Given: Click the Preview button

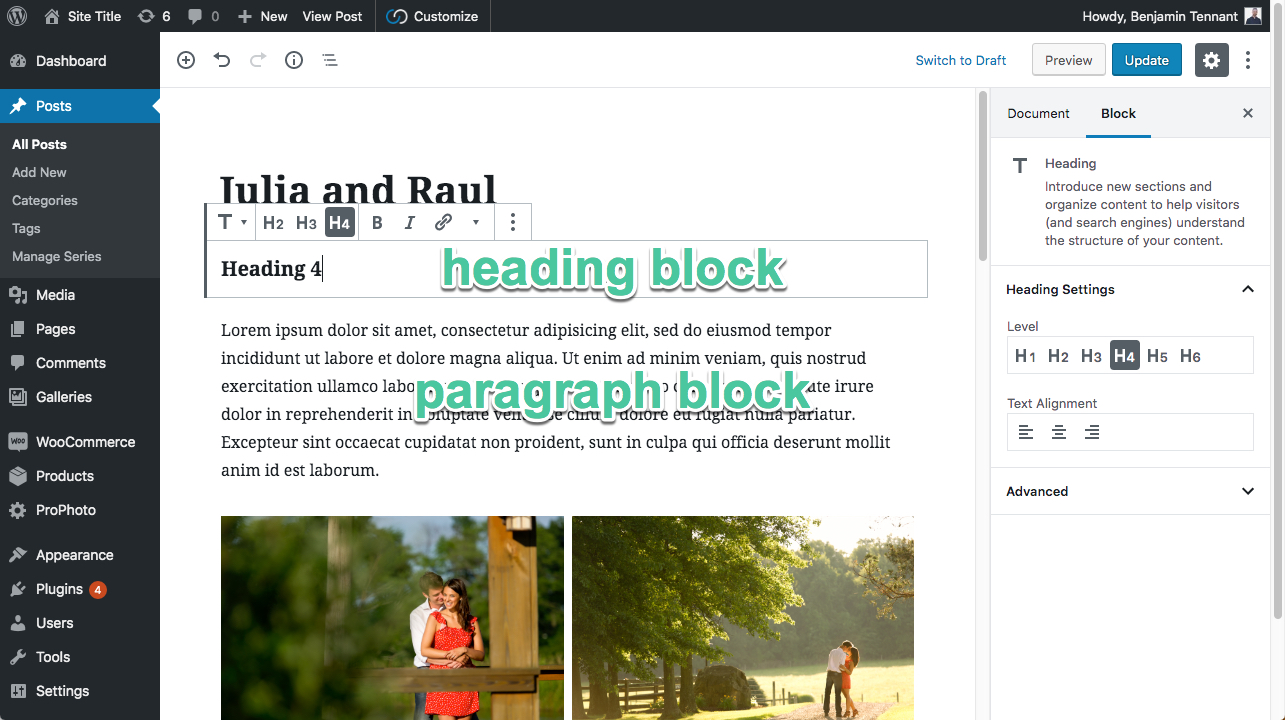Looking at the screenshot, I should [x=1069, y=60].
